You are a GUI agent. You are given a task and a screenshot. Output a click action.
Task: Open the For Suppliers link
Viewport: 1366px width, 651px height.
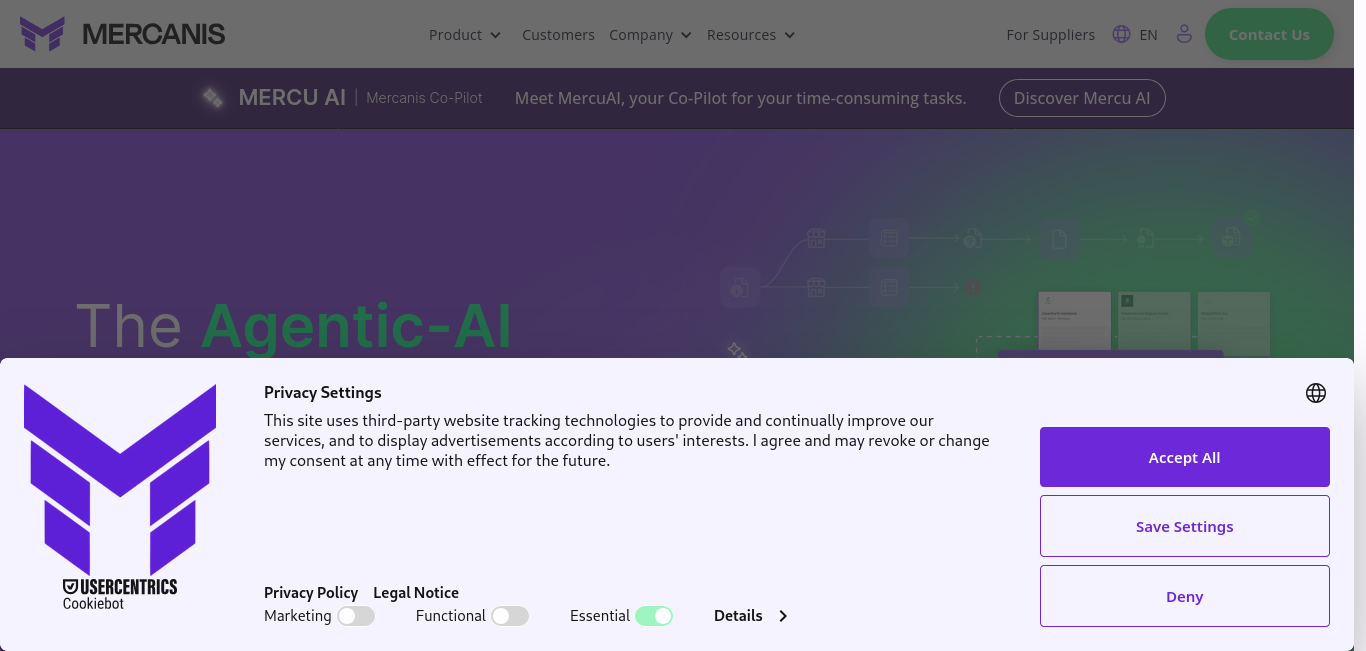pyautogui.click(x=1050, y=35)
